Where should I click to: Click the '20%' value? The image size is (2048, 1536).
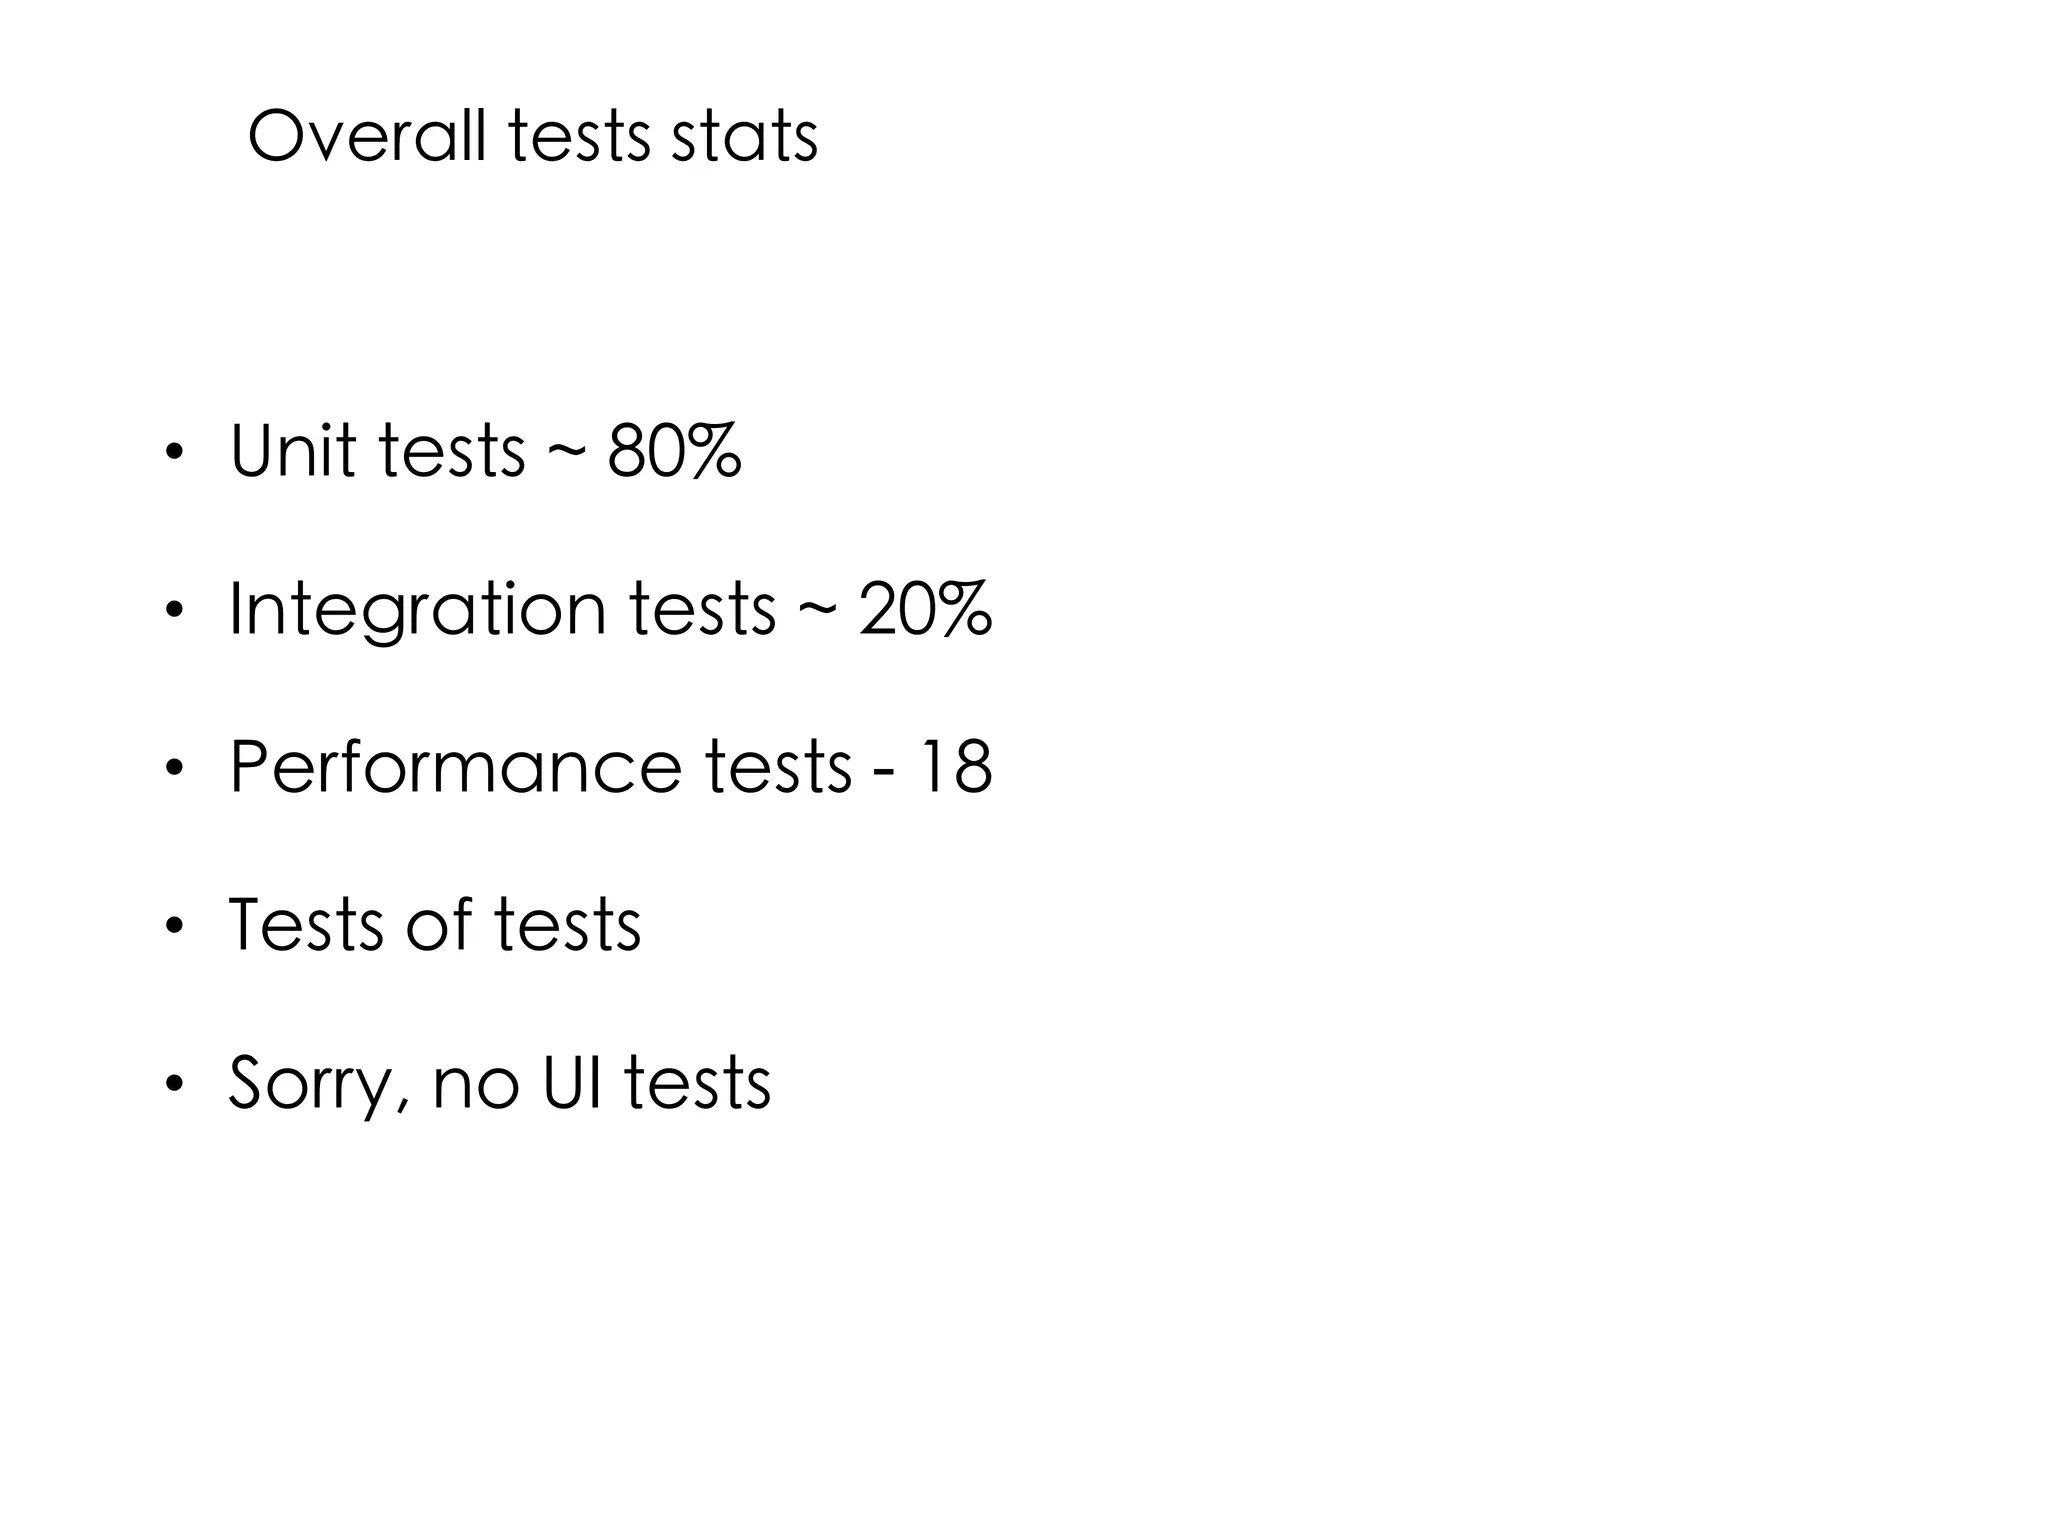tap(926, 609)
